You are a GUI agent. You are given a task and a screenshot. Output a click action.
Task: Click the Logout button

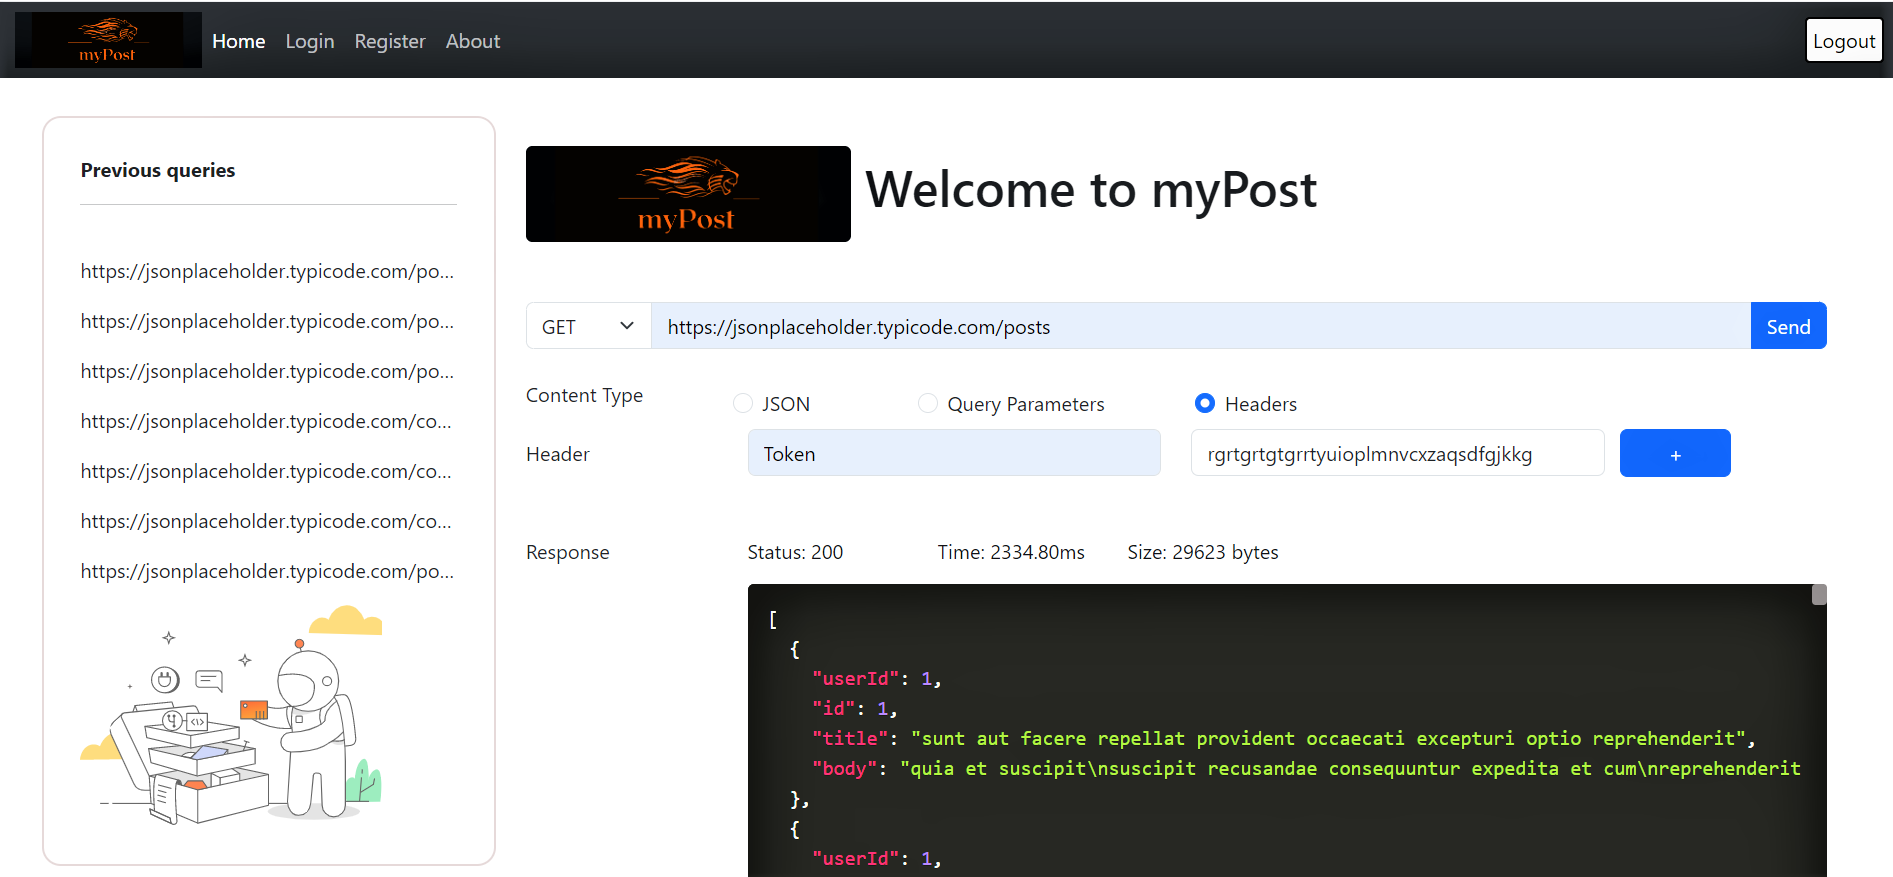[1844, 40]
